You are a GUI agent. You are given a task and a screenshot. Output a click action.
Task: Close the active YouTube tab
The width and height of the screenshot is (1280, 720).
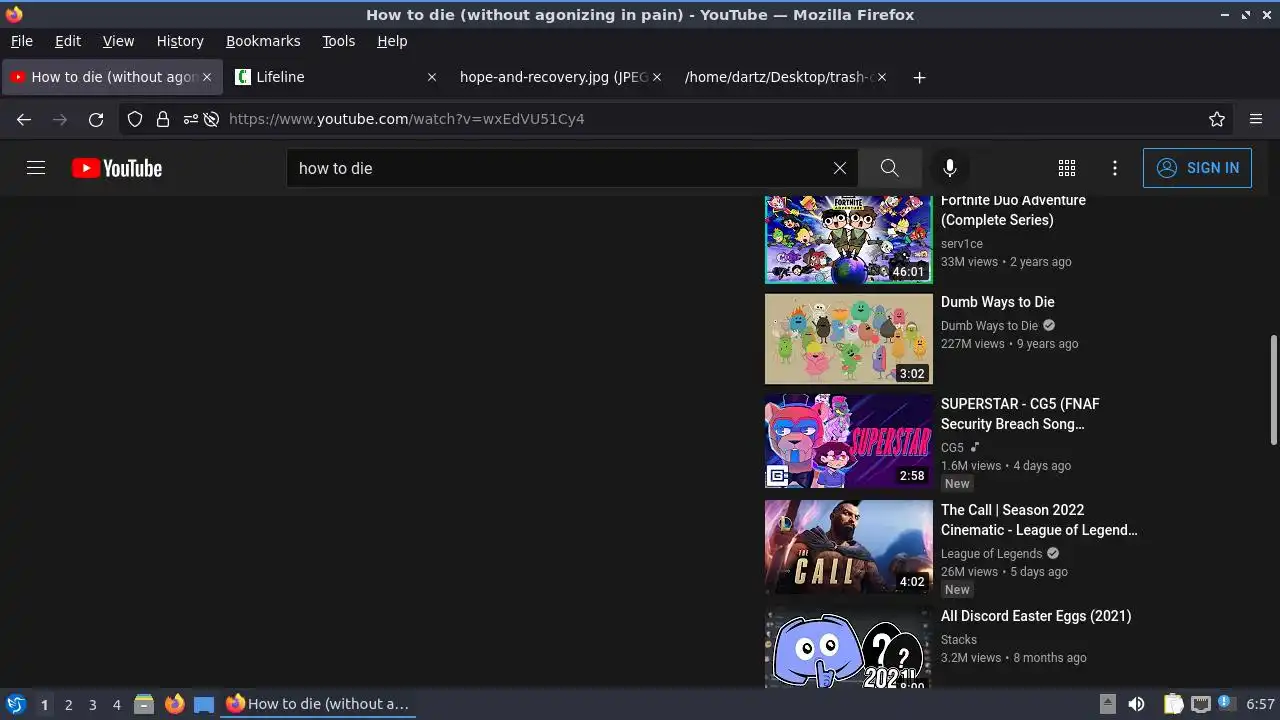pos(207,77)
